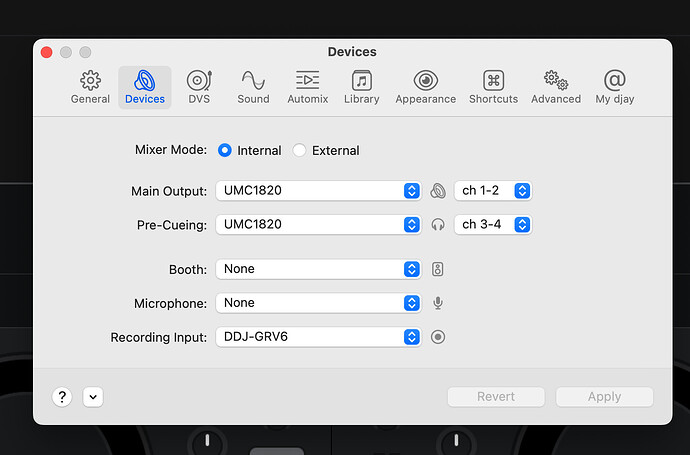Screen dimensions: 690x455
Task: Open the help question mark button
Action: (x=62, y=396)
